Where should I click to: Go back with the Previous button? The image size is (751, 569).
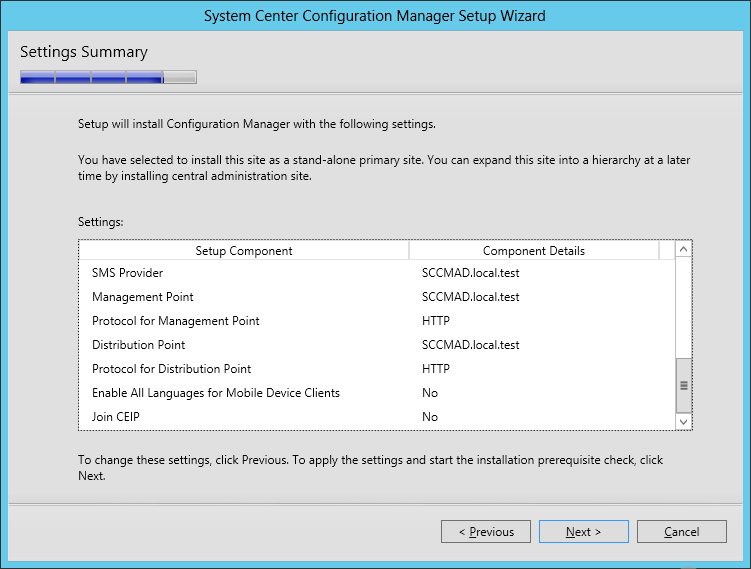486,532
